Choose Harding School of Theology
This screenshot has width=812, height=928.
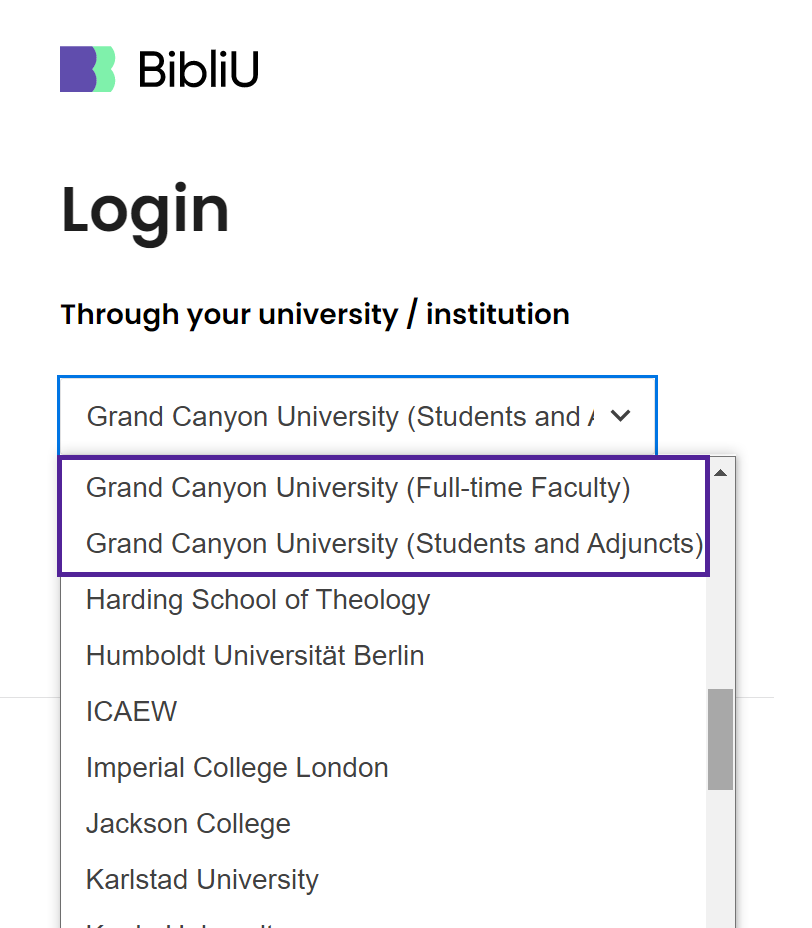pos(384,600)
